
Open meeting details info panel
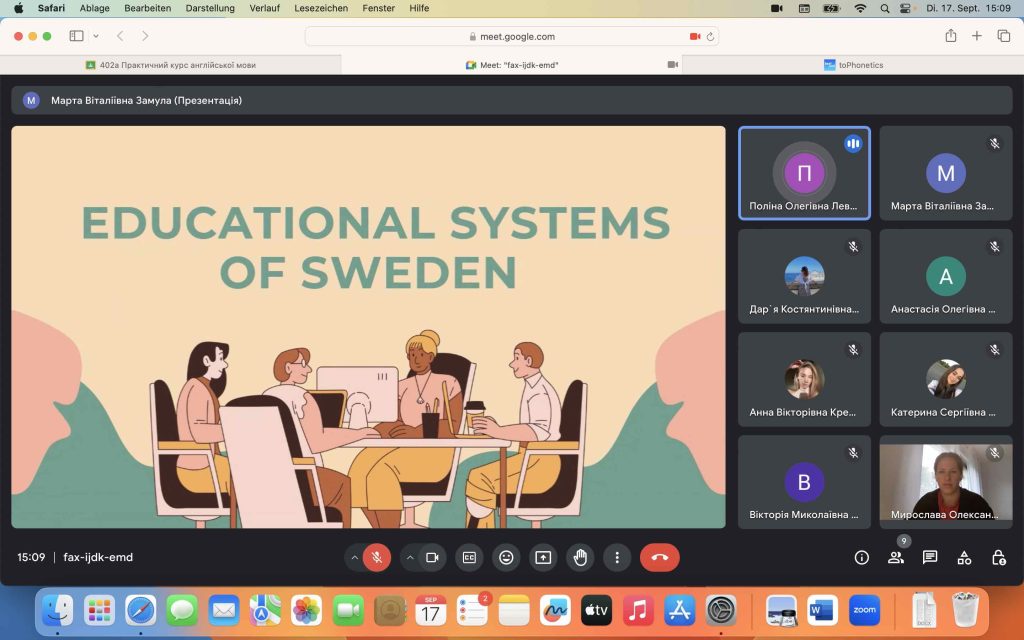(862, 557)
